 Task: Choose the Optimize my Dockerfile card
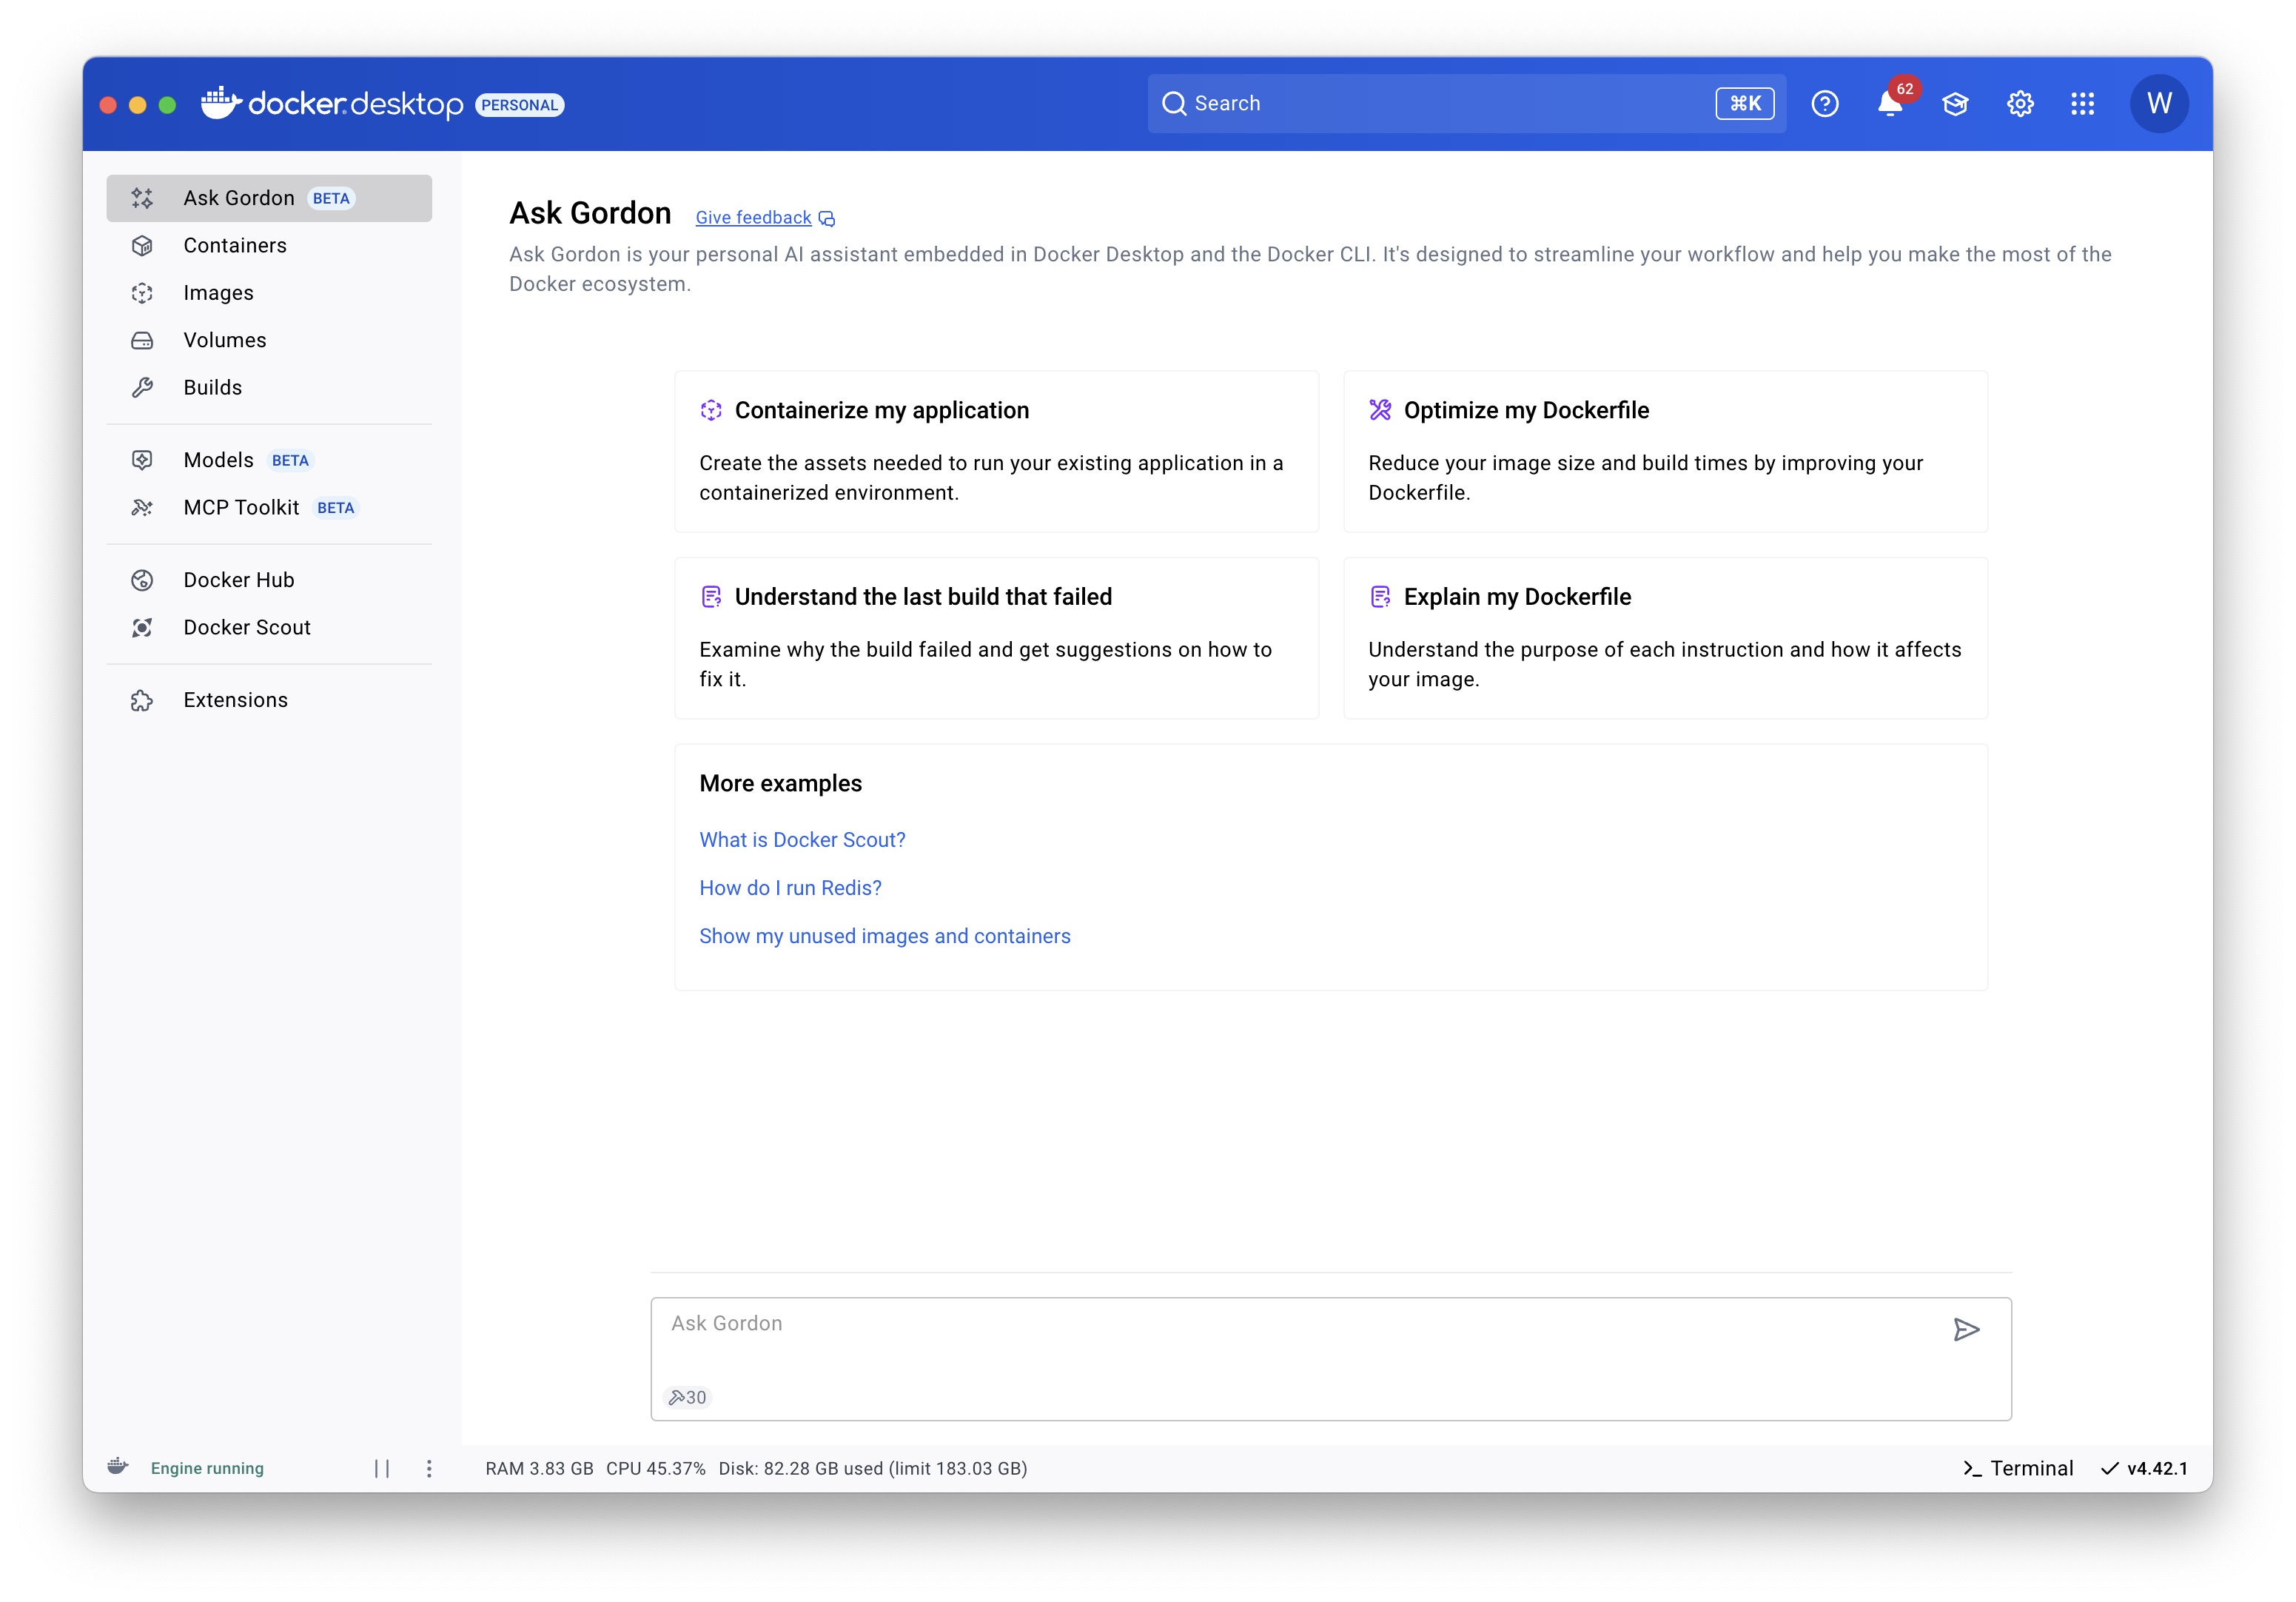click(x=1665, y=451)
